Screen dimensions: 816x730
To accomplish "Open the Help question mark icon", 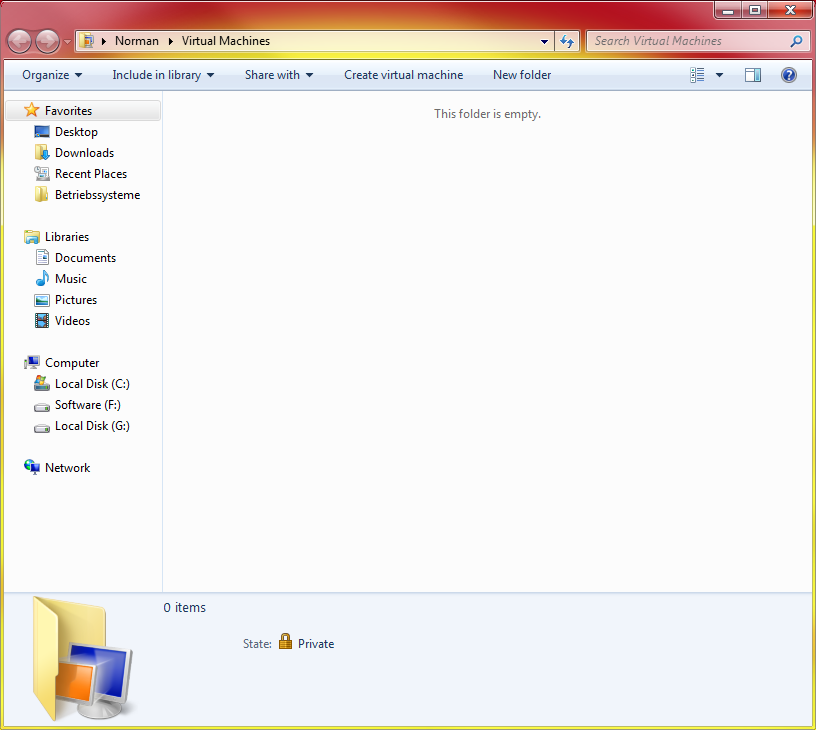I will click(x=788, y=75).
